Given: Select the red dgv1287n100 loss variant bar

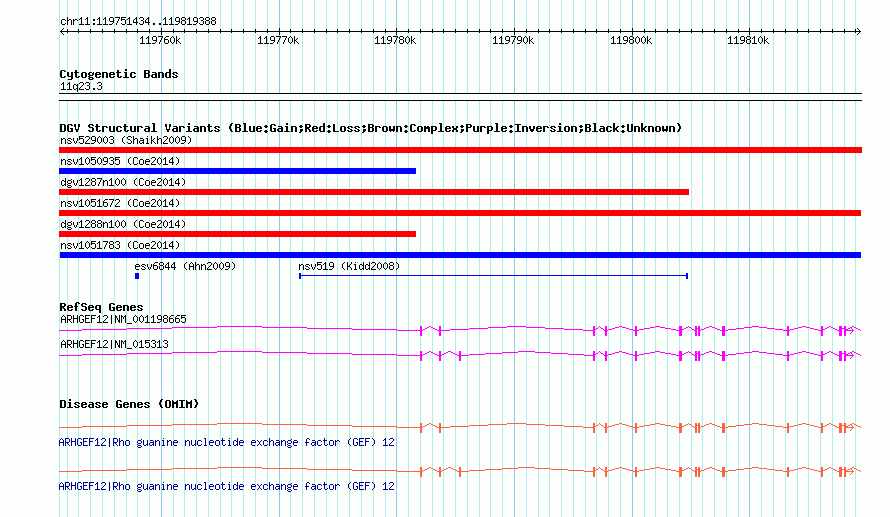Looking at the screenshot, I should 374,192.
